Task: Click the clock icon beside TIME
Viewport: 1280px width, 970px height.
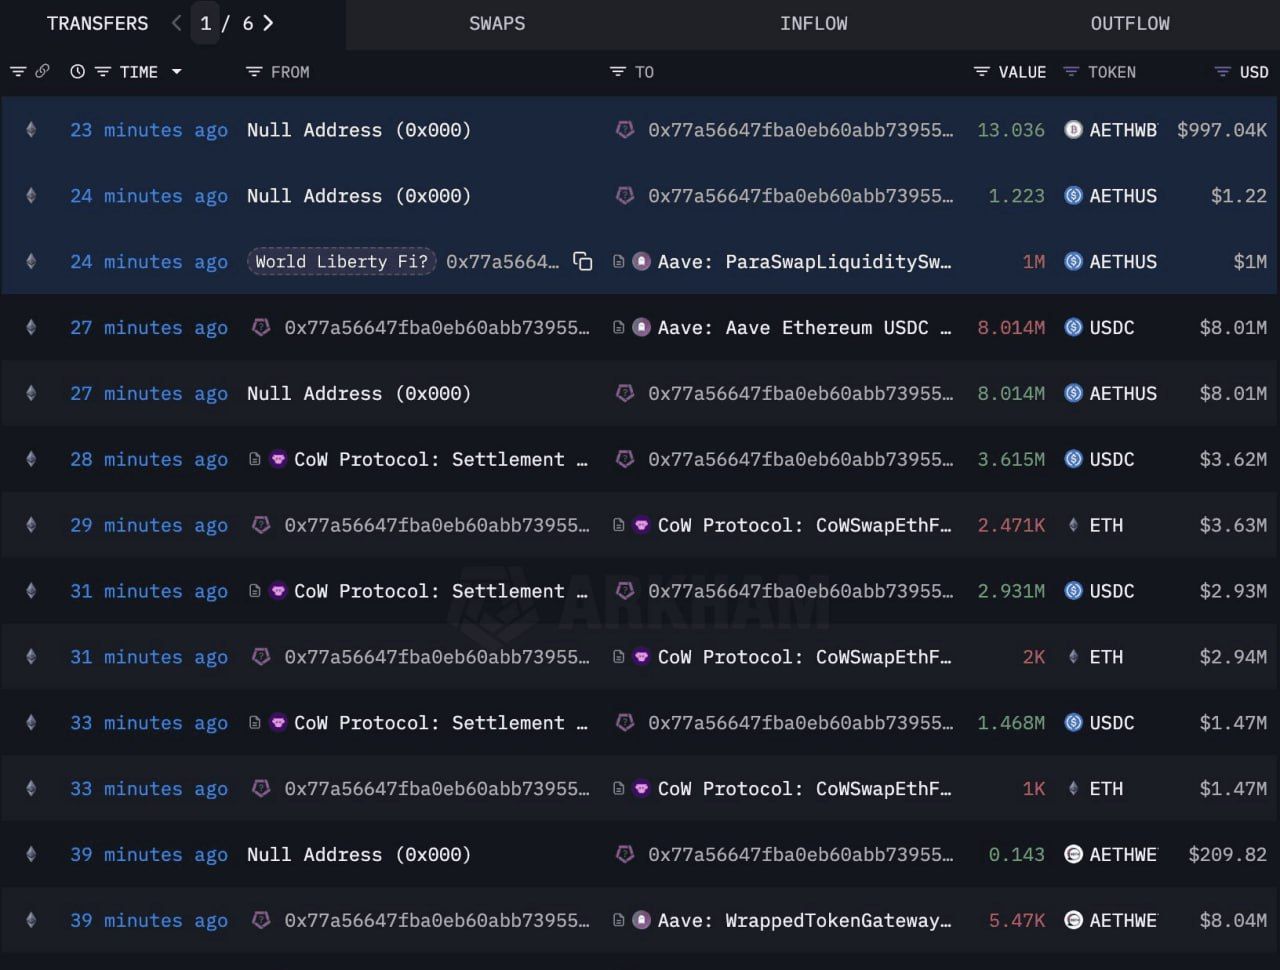Action: click(77, 72)
